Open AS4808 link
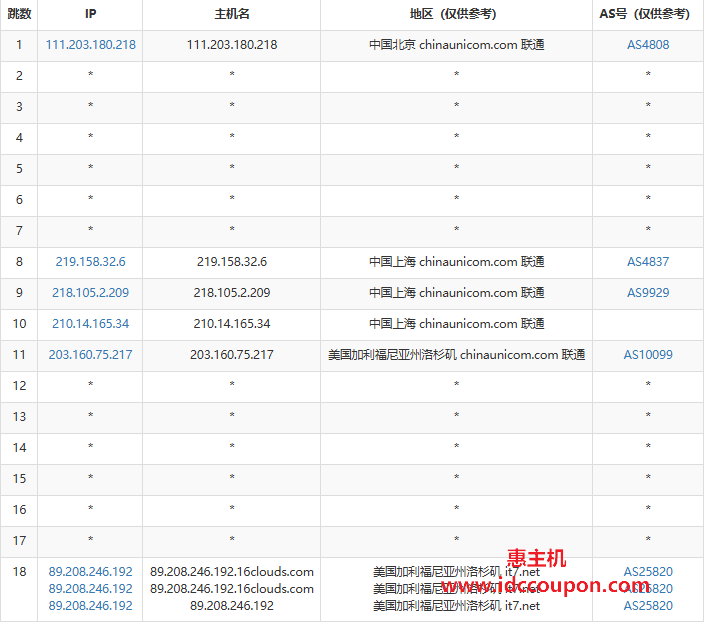This screenshot has width=704, height=623. (648, 44)
